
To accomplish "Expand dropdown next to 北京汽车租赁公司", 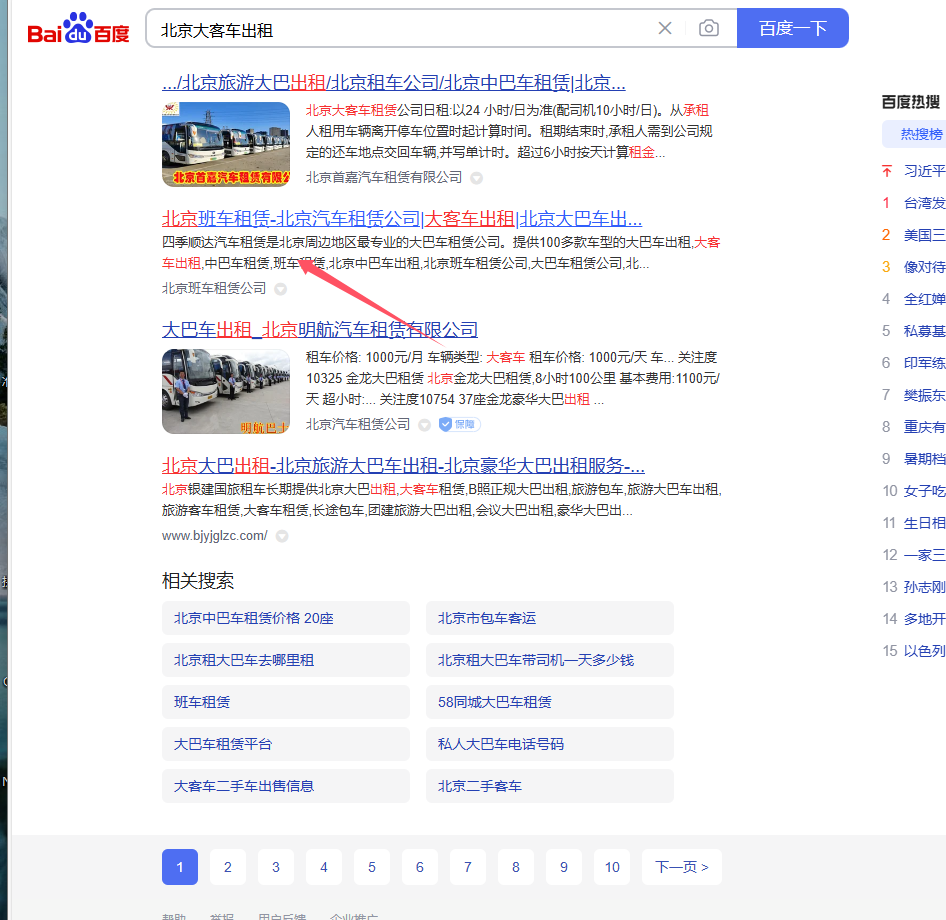I will click(425, 425).
